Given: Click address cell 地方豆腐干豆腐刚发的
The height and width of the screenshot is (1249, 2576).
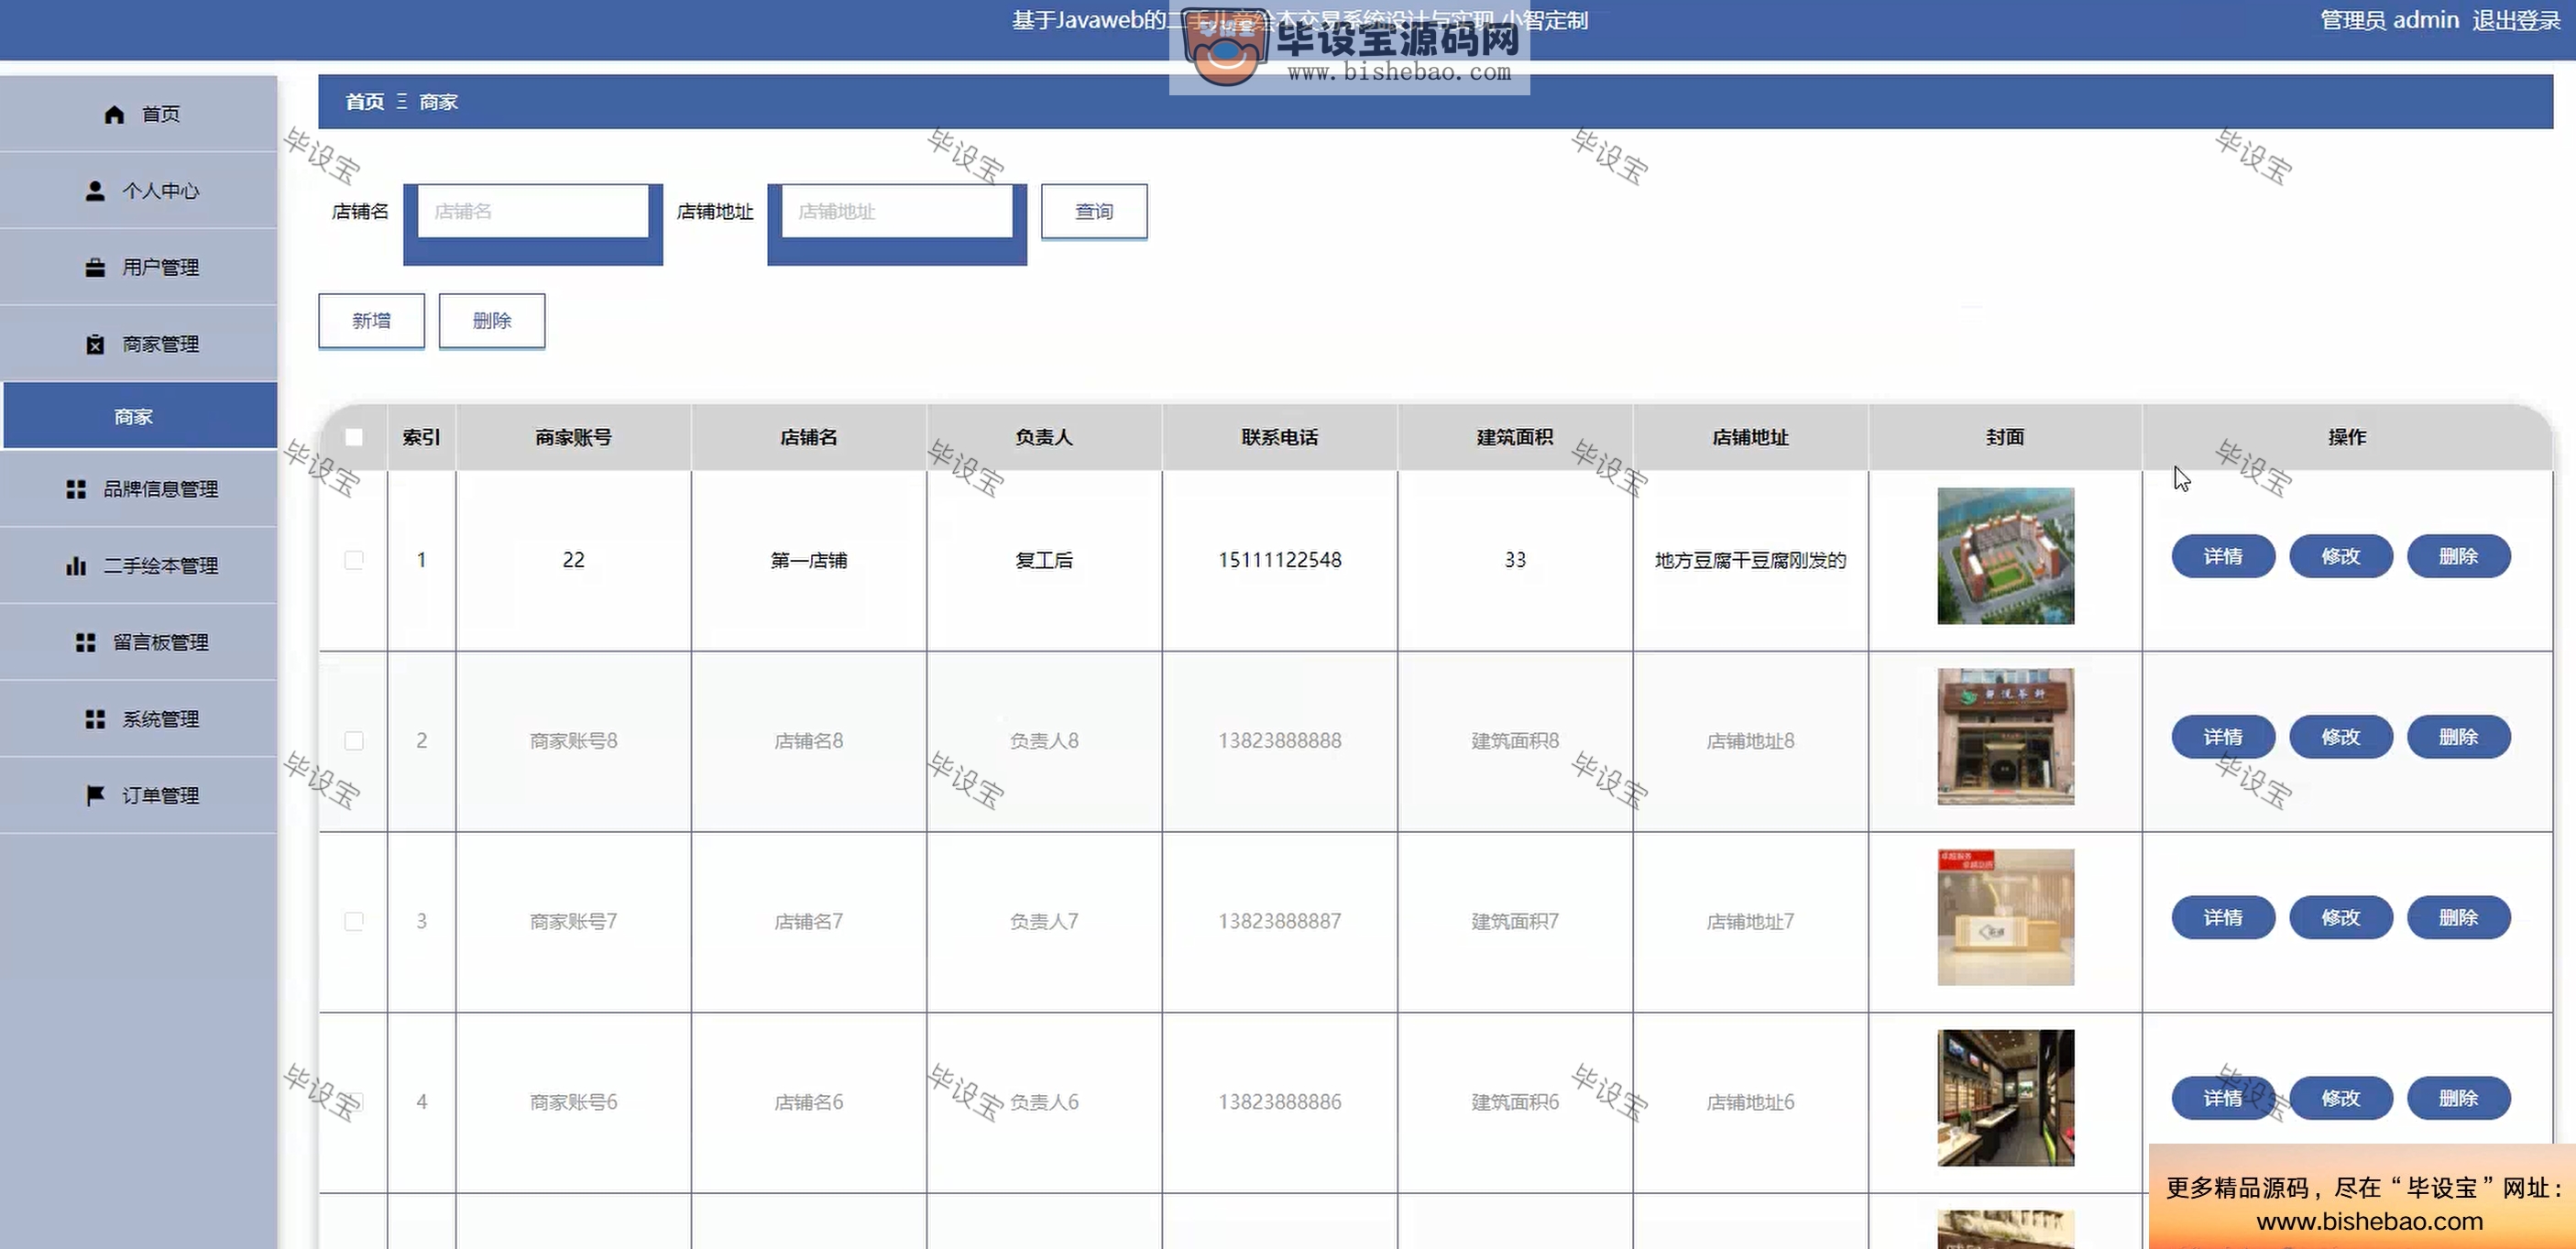Looking at the screenshot, I should [x=1750, y=560].
